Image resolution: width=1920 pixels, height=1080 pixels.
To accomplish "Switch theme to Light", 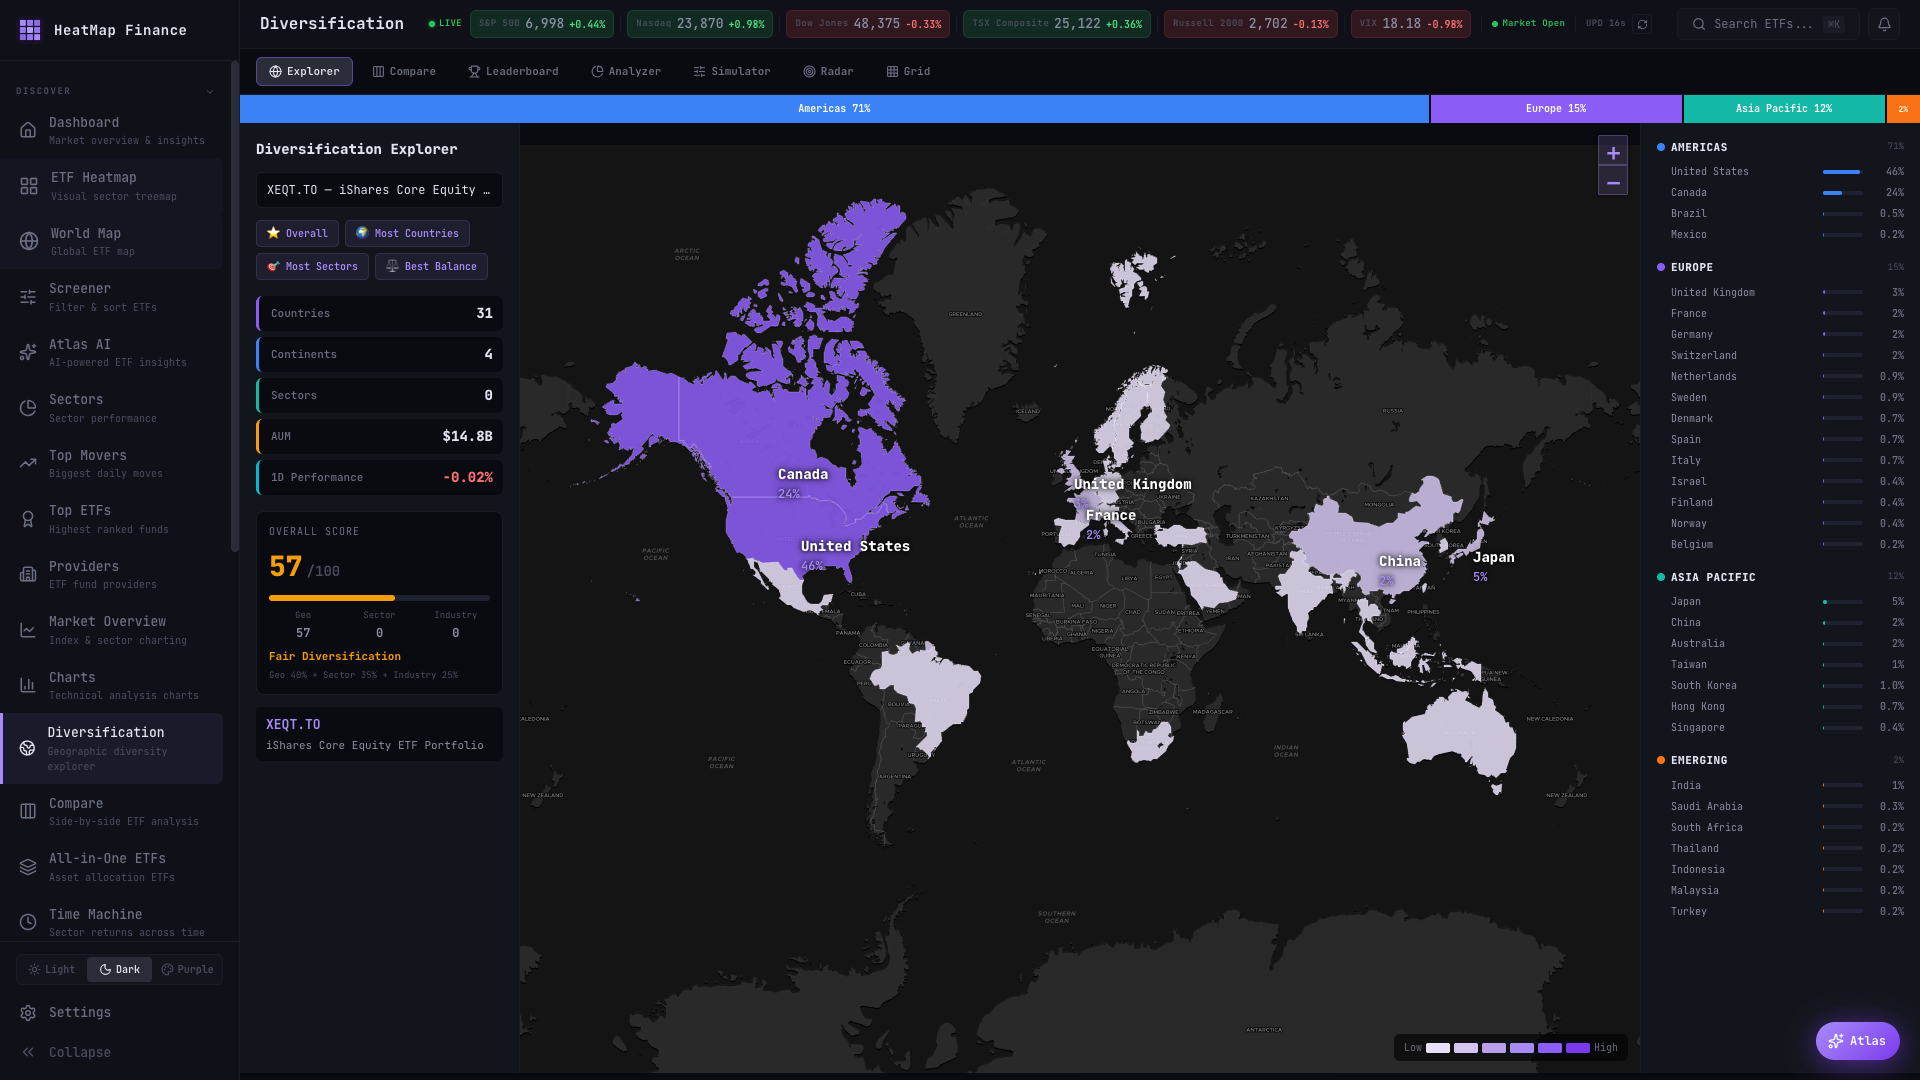I will [52, 969].
